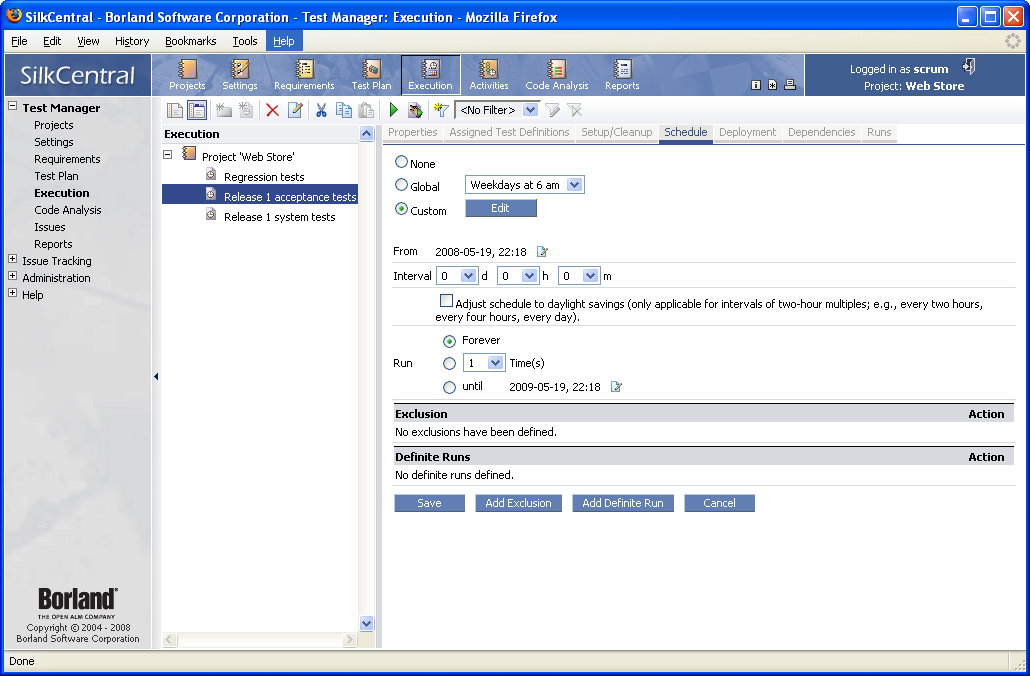The image size is (1030, 676).
Task: Open the History menu in Firefox
Action: [132, 41]
